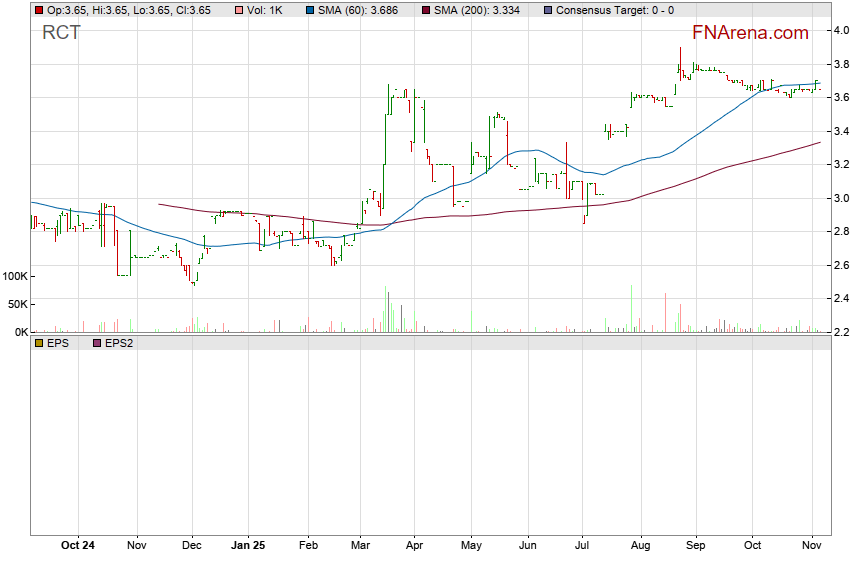Screen dimensions: 859x566
Task: Click the pink Vol legend swatch
Action: [x=237, y=10]
